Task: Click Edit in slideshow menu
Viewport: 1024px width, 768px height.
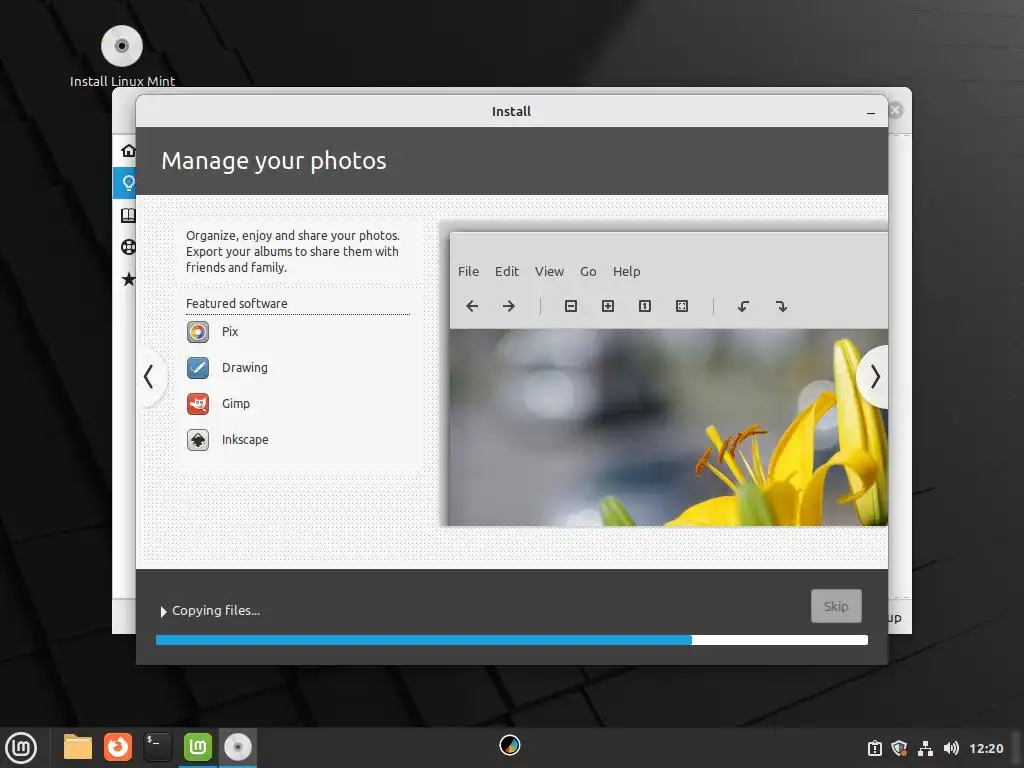Action: coord(507,272)
